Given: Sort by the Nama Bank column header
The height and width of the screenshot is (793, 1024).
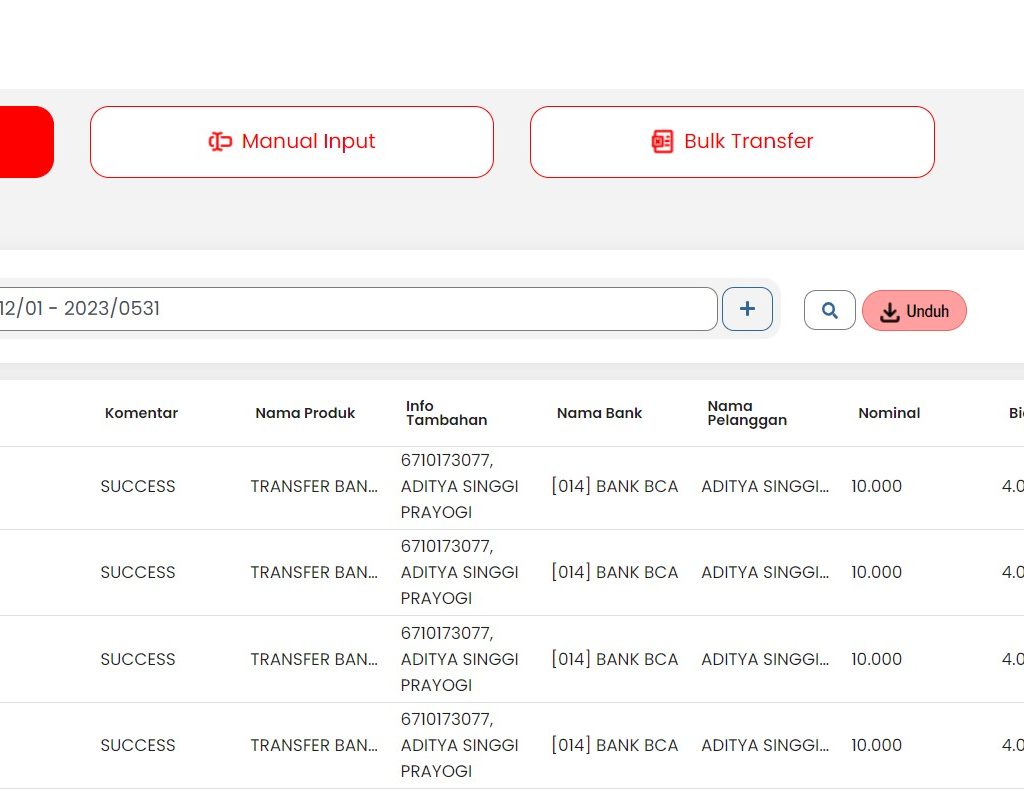Looking at the screenshot, I should coord(599,413).
